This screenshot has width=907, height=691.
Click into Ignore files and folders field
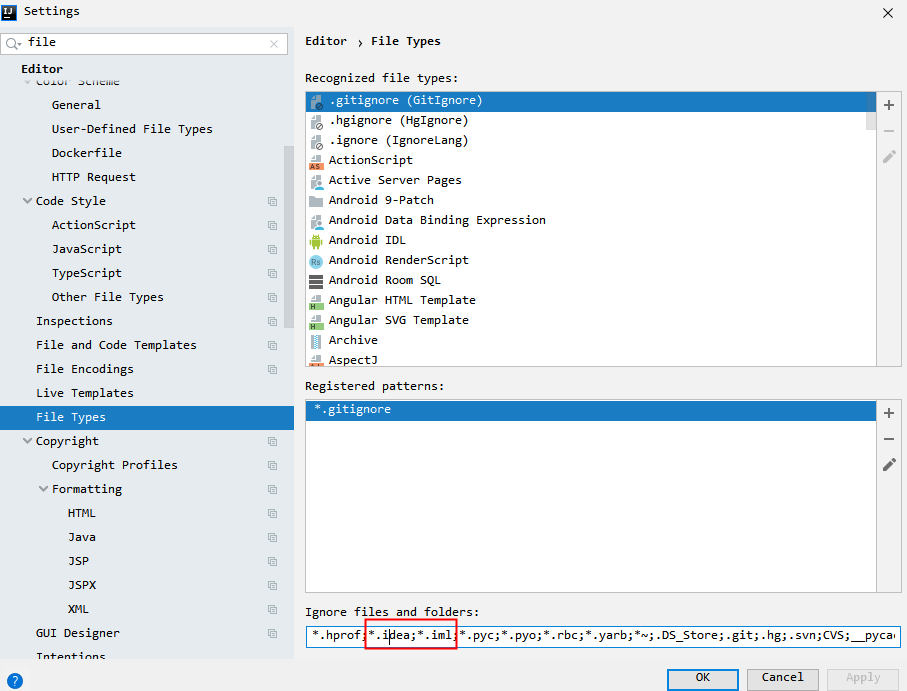(603, 635)
